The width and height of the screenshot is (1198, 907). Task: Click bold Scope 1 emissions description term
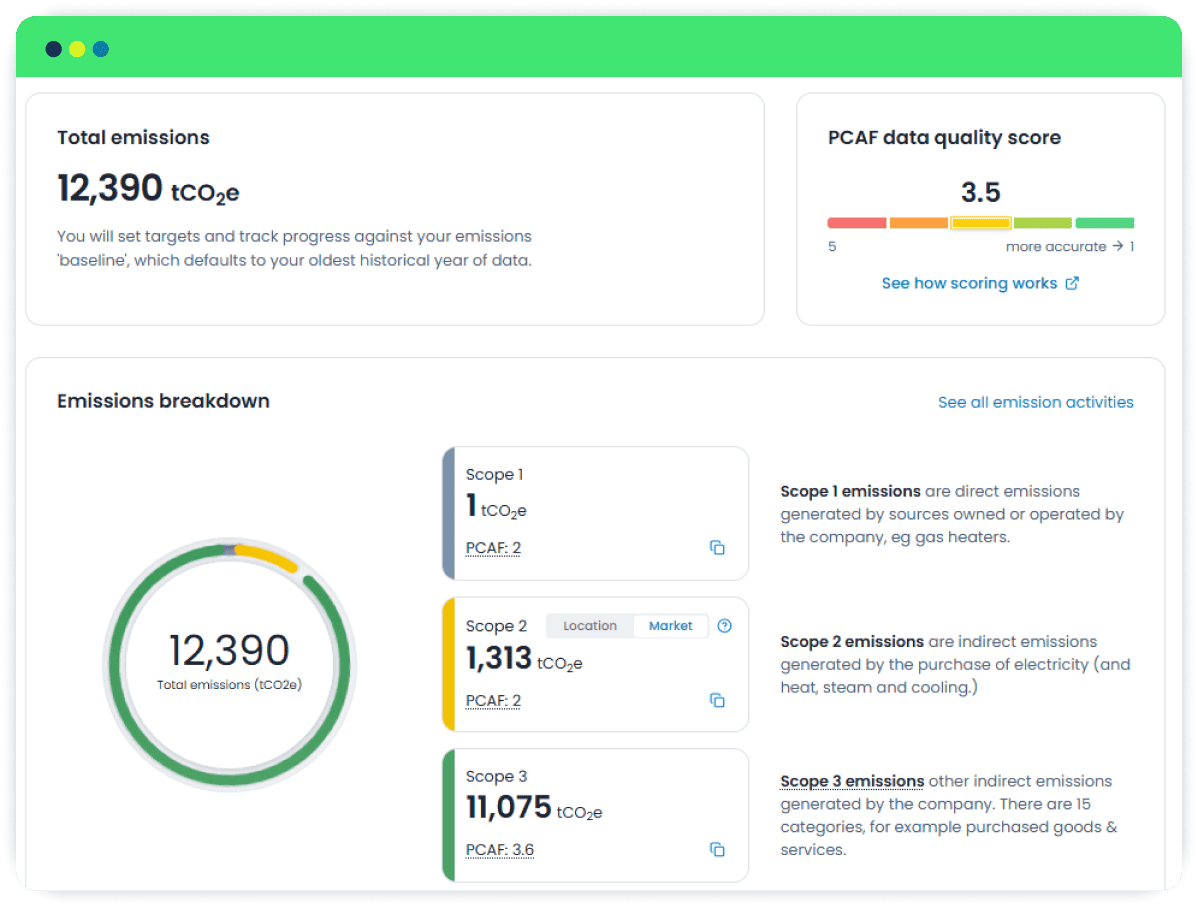[x=850, y=491]
